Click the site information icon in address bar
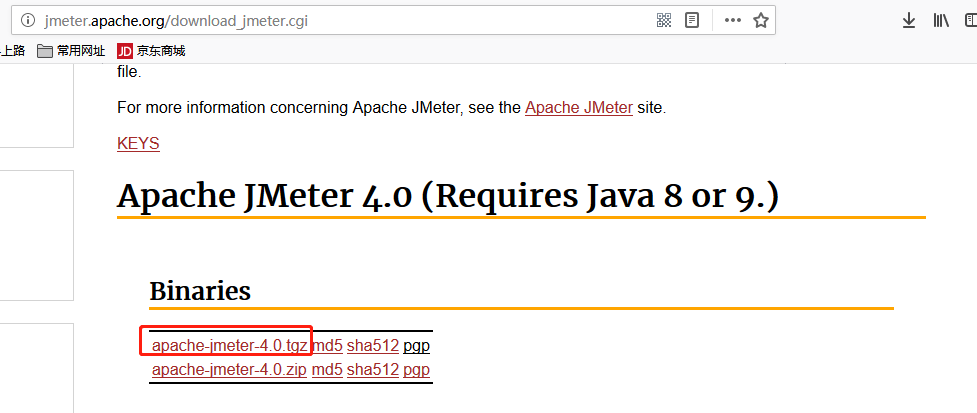Viewport: 977px width, 413px height. [27, 21]
